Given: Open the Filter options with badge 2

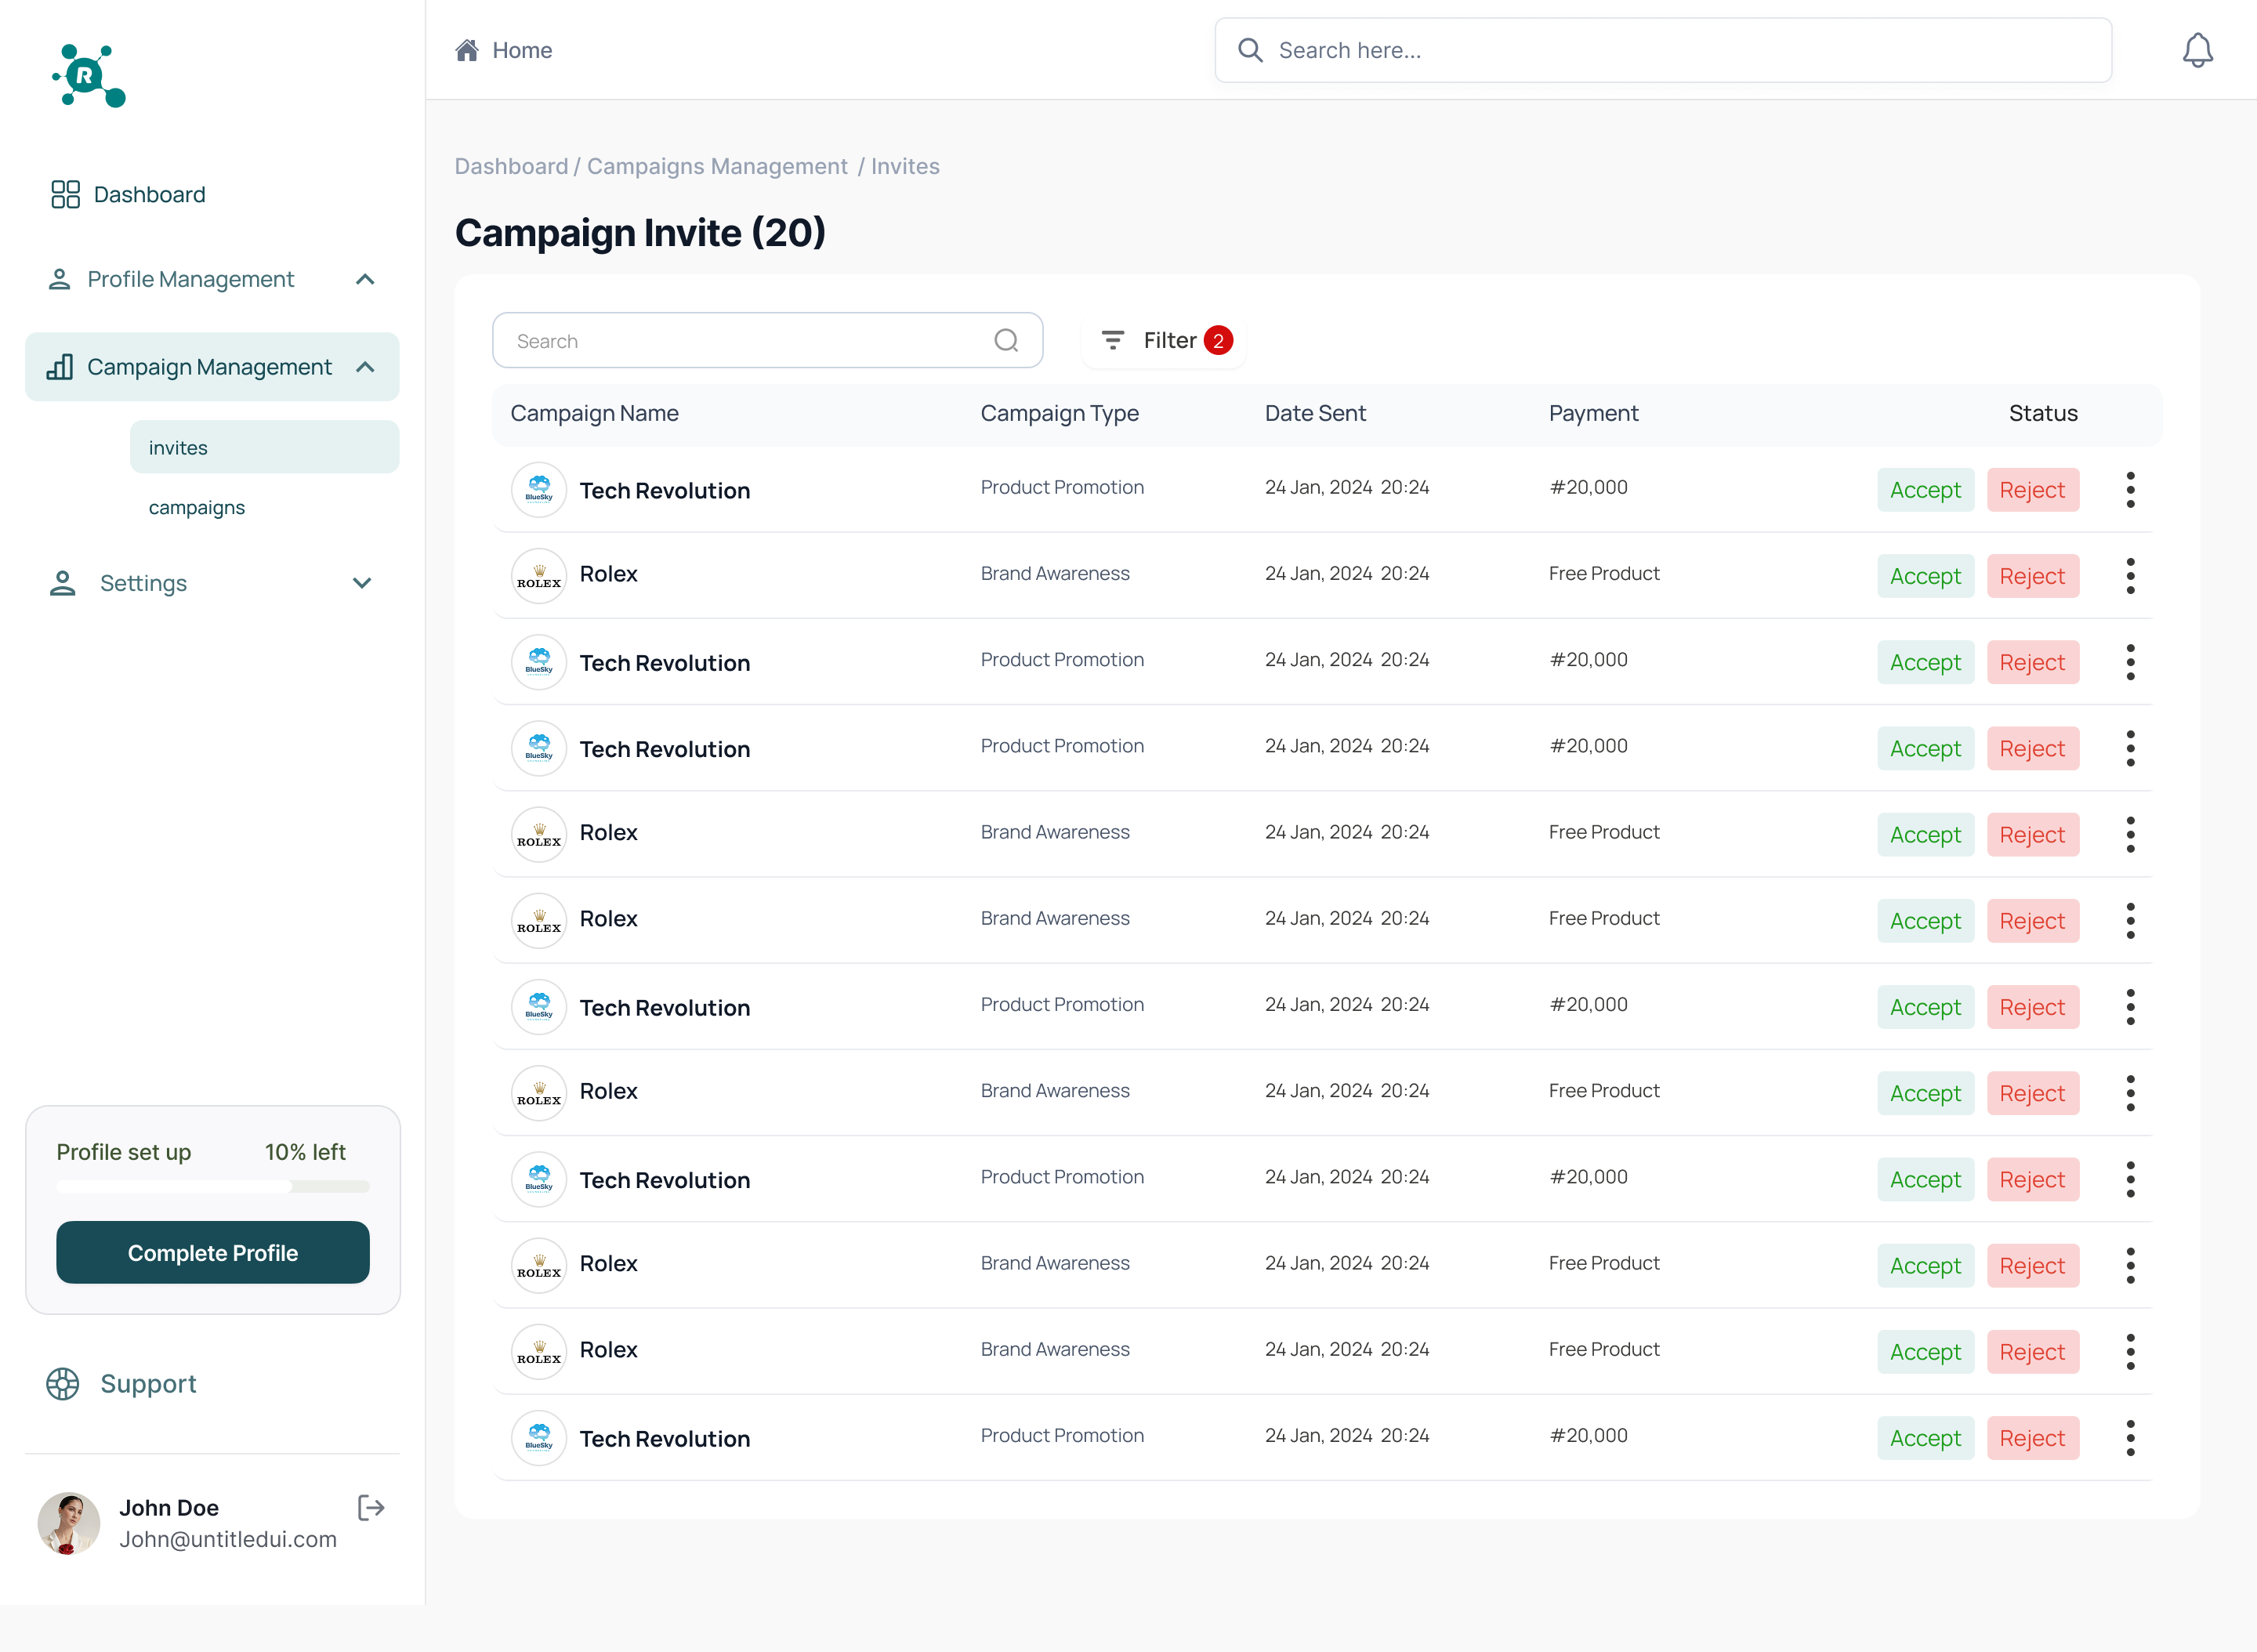Looking at the screenshot, I should [x=1165, y=341].
